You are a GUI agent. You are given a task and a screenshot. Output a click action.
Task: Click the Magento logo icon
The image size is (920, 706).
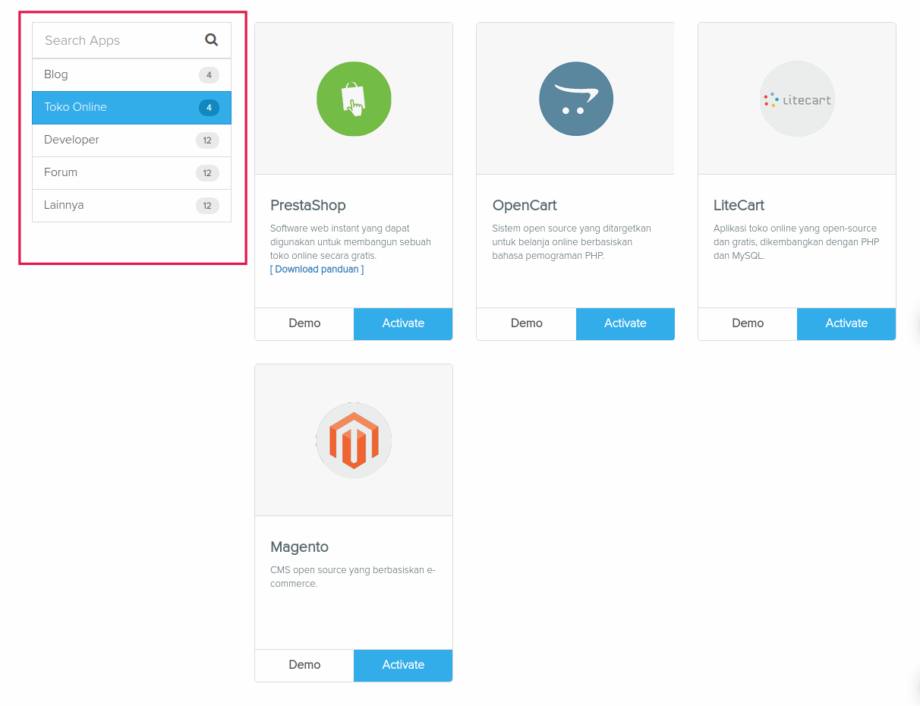tap(353, 440)
